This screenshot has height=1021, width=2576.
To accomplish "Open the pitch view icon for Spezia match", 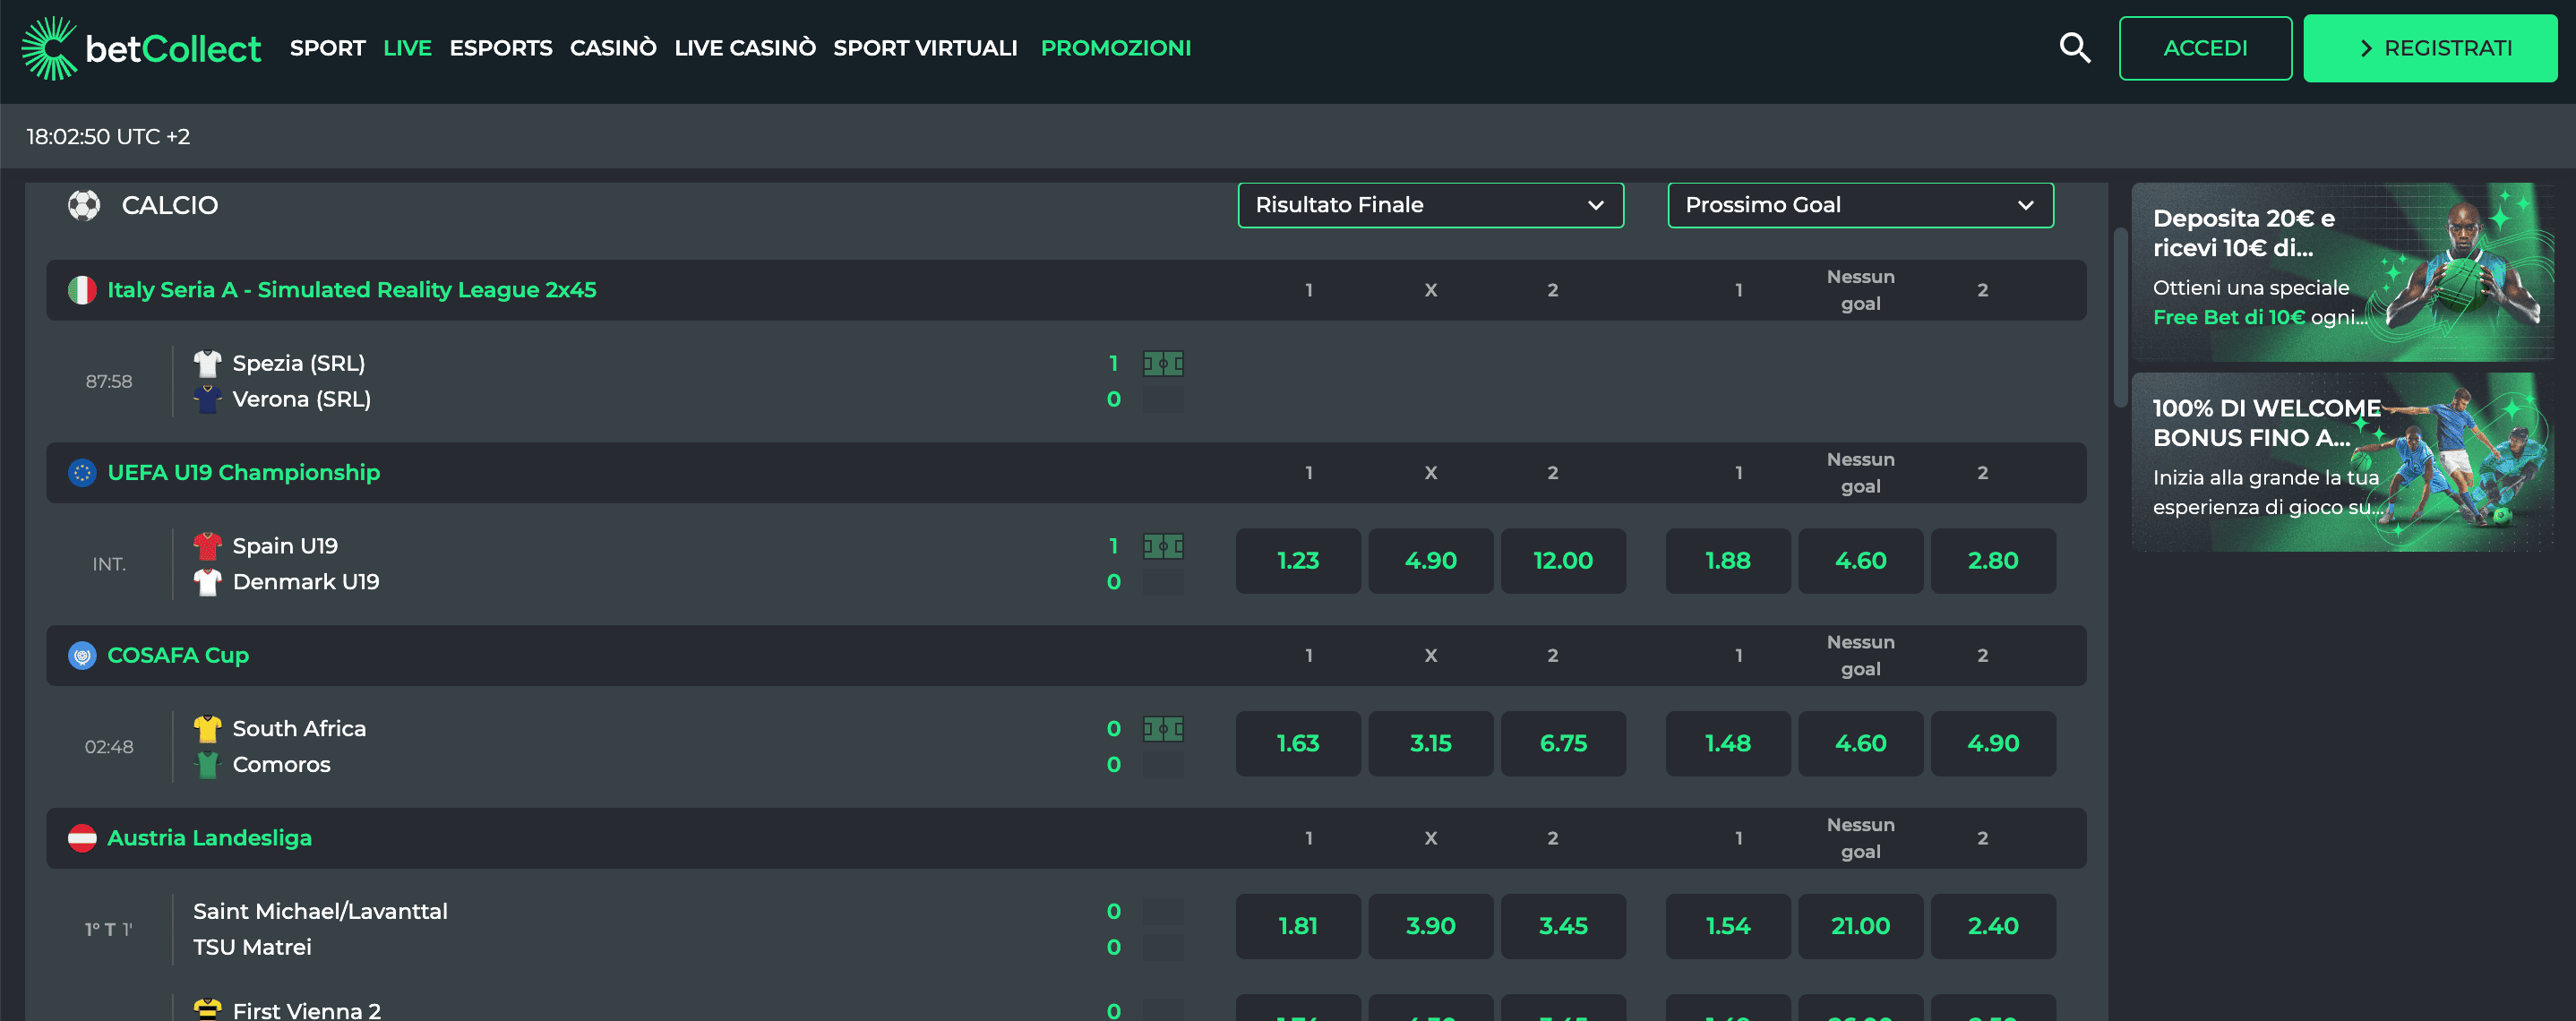I will click(1163, 364).
